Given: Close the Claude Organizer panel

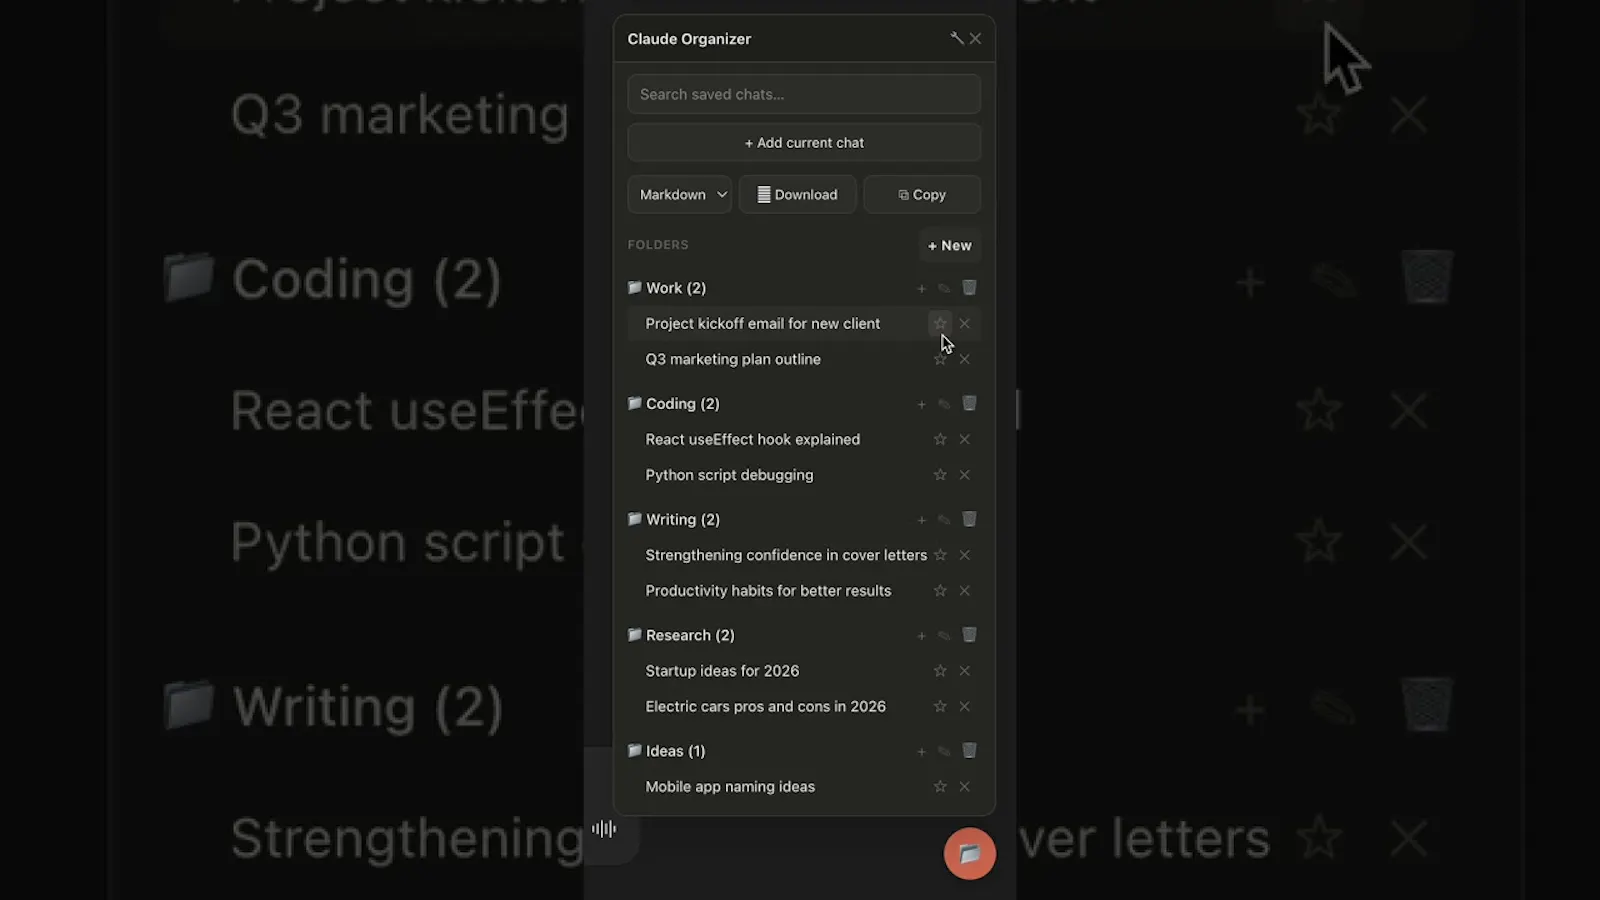Looking at the screenshot, I should [975, 38].
